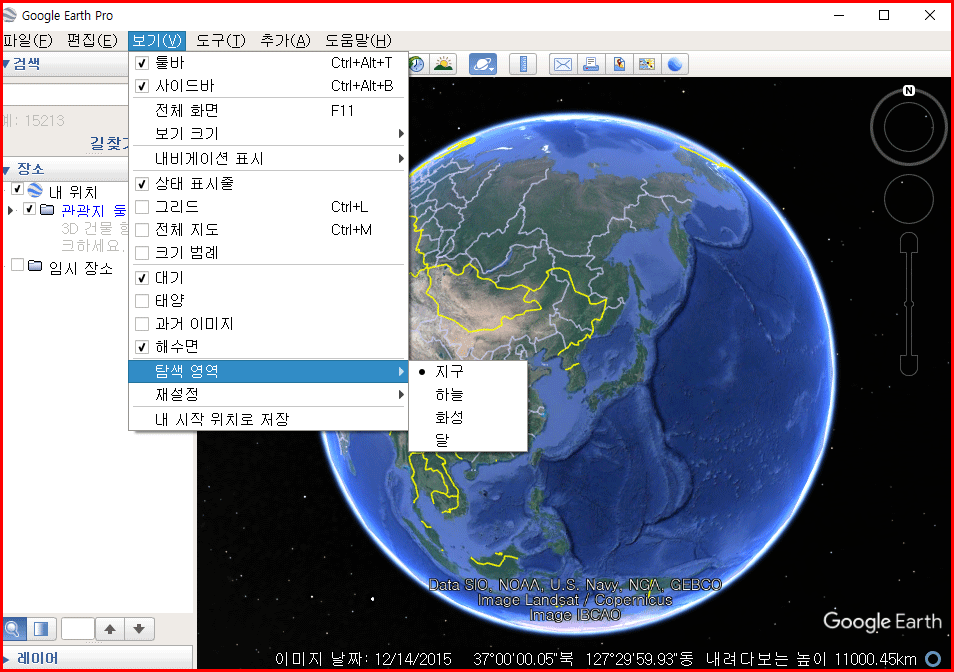Open the 파일(F) menu
This screenshot has height=672, width=954.
point(28,41)
